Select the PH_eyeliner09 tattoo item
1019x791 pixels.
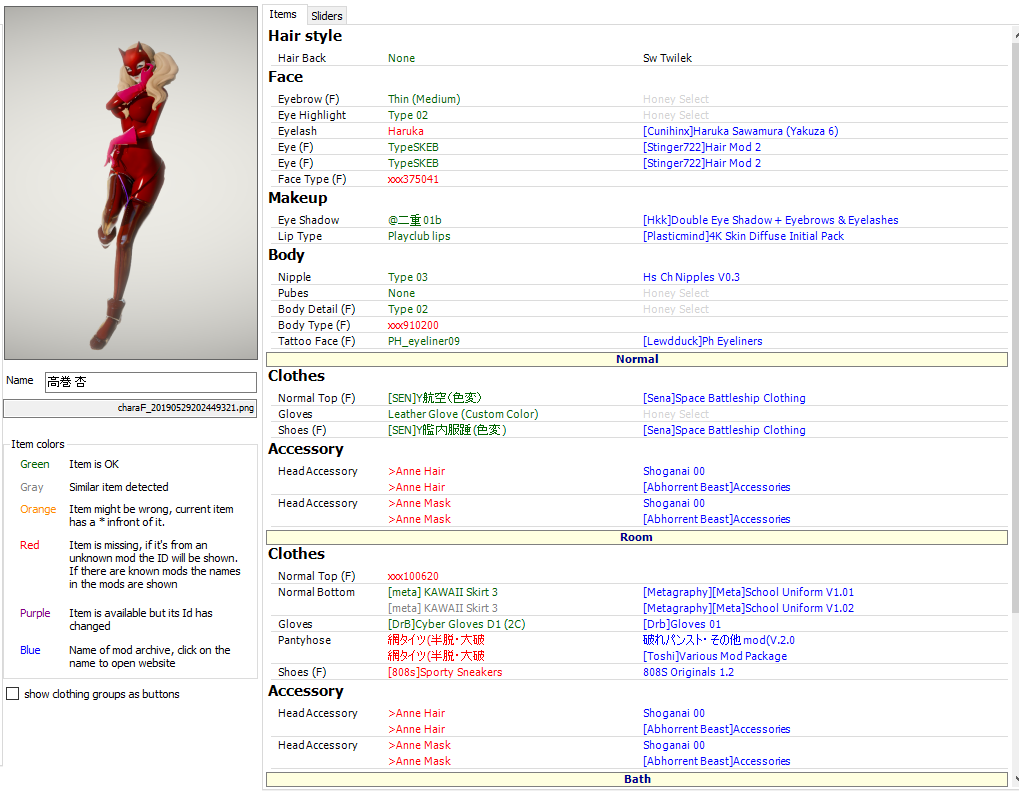424,341
